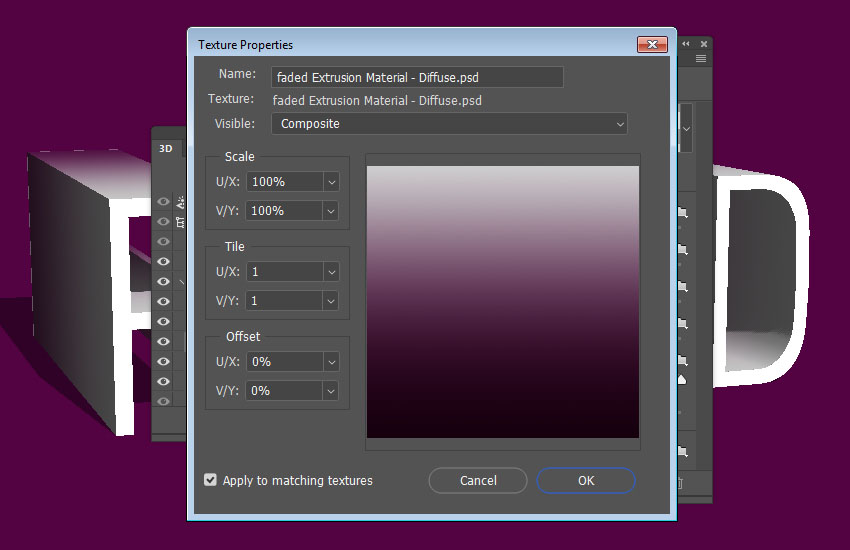Close the right panel with the X icon
Image resolution: width=850 pixels, height=550 pixels.
coord(704,44)
